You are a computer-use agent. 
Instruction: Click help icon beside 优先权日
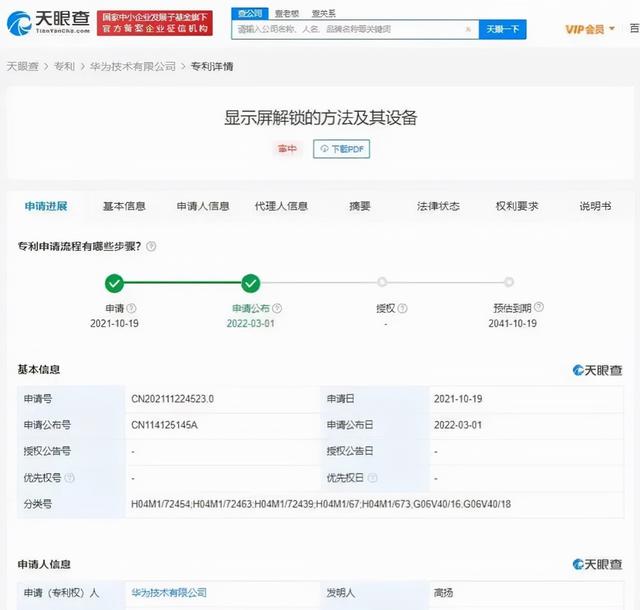point(372,478)
